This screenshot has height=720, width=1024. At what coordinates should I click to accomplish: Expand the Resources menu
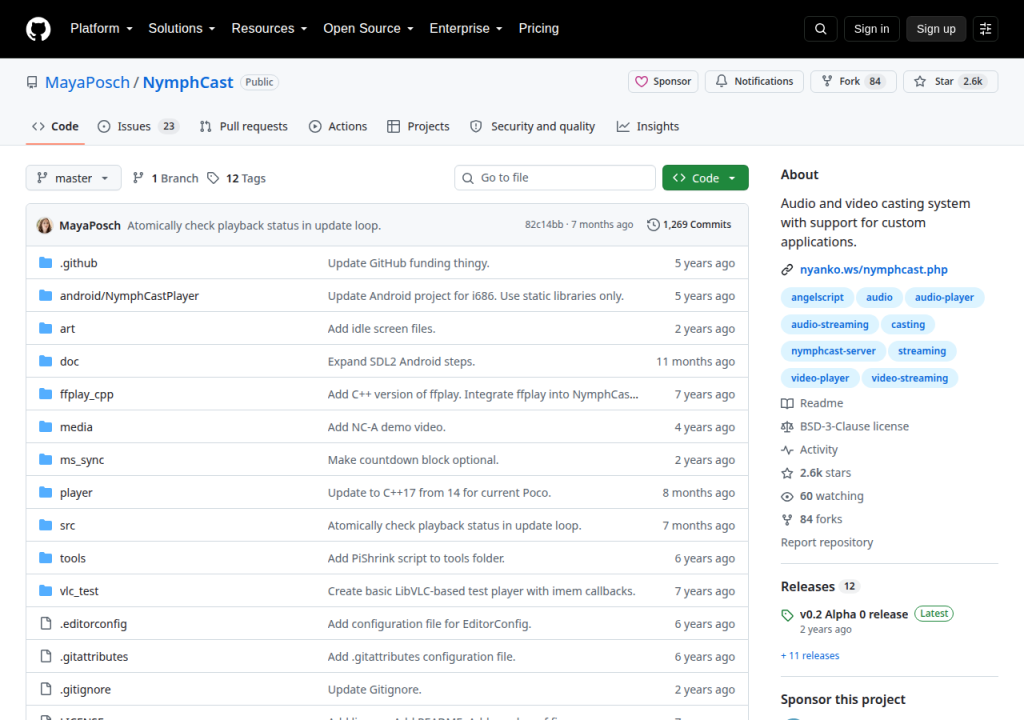[269, 29]
